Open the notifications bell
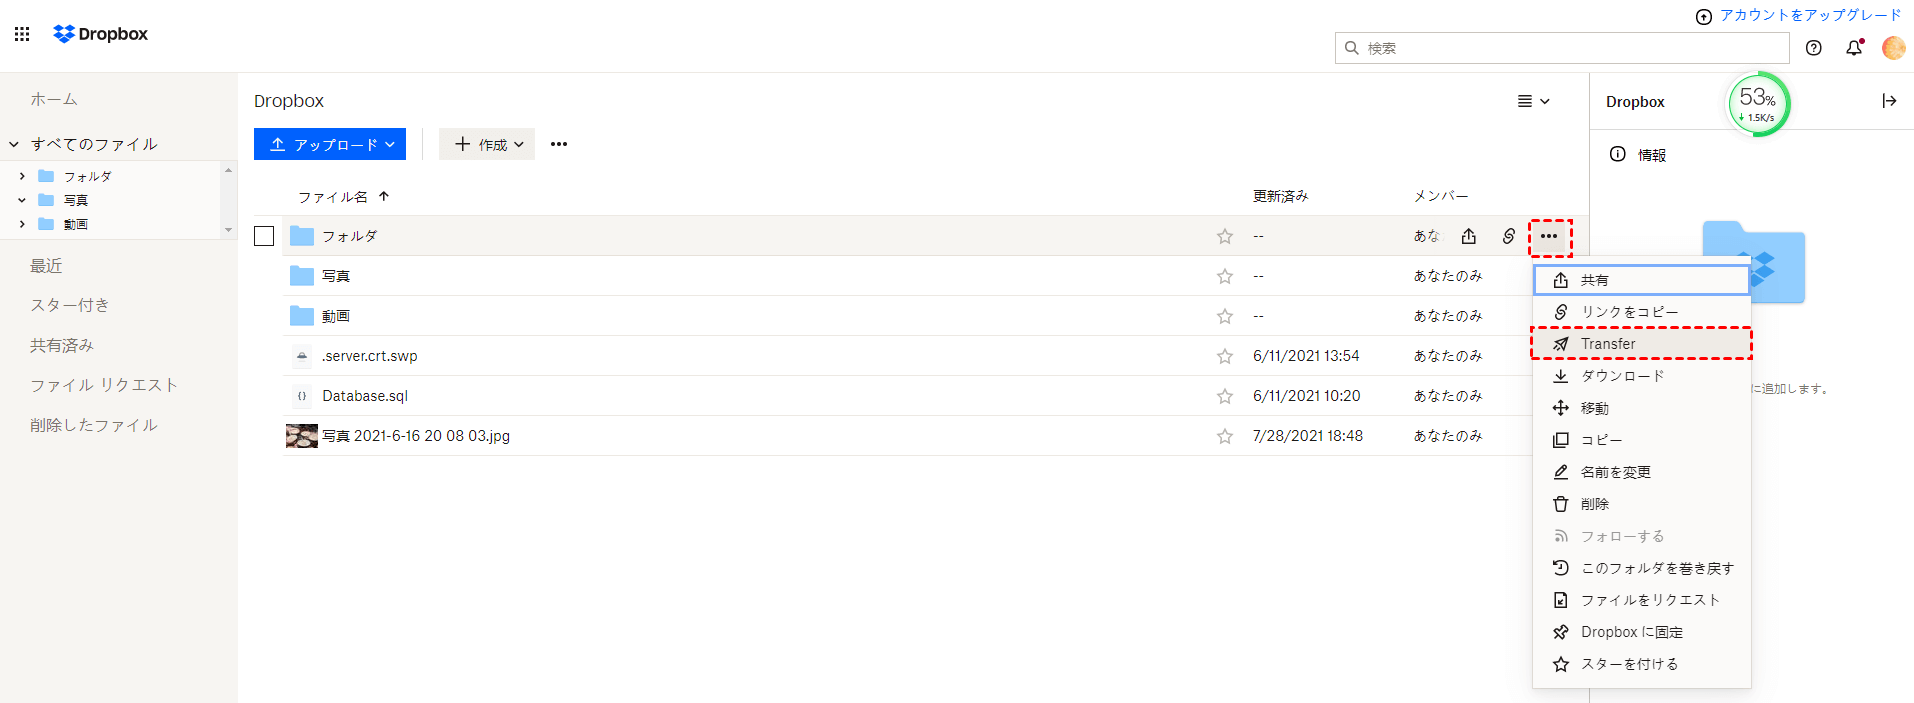This screenshot has width=1914, height=703. [x=1853, y=48]
